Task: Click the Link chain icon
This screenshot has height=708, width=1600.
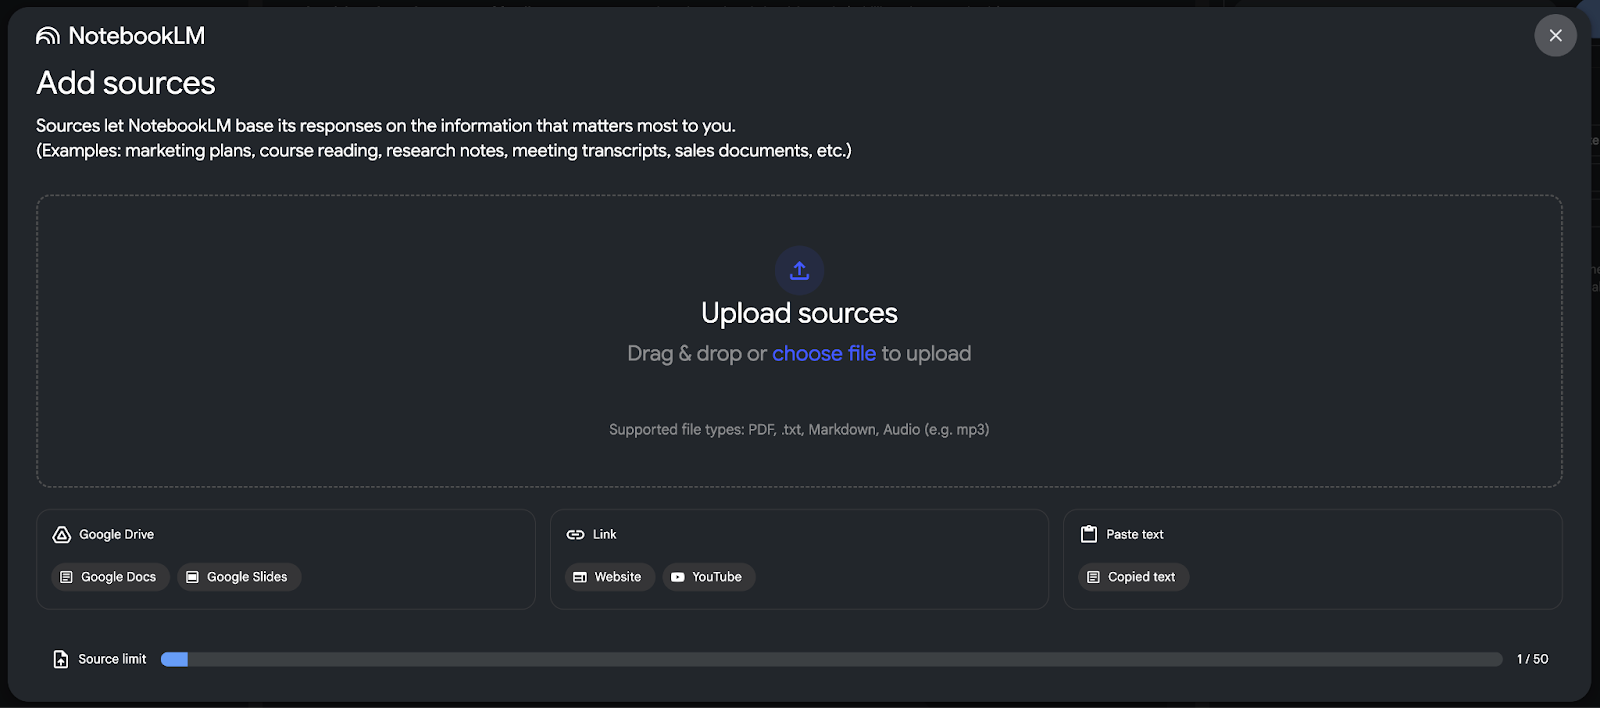Action: click(575, 535)
